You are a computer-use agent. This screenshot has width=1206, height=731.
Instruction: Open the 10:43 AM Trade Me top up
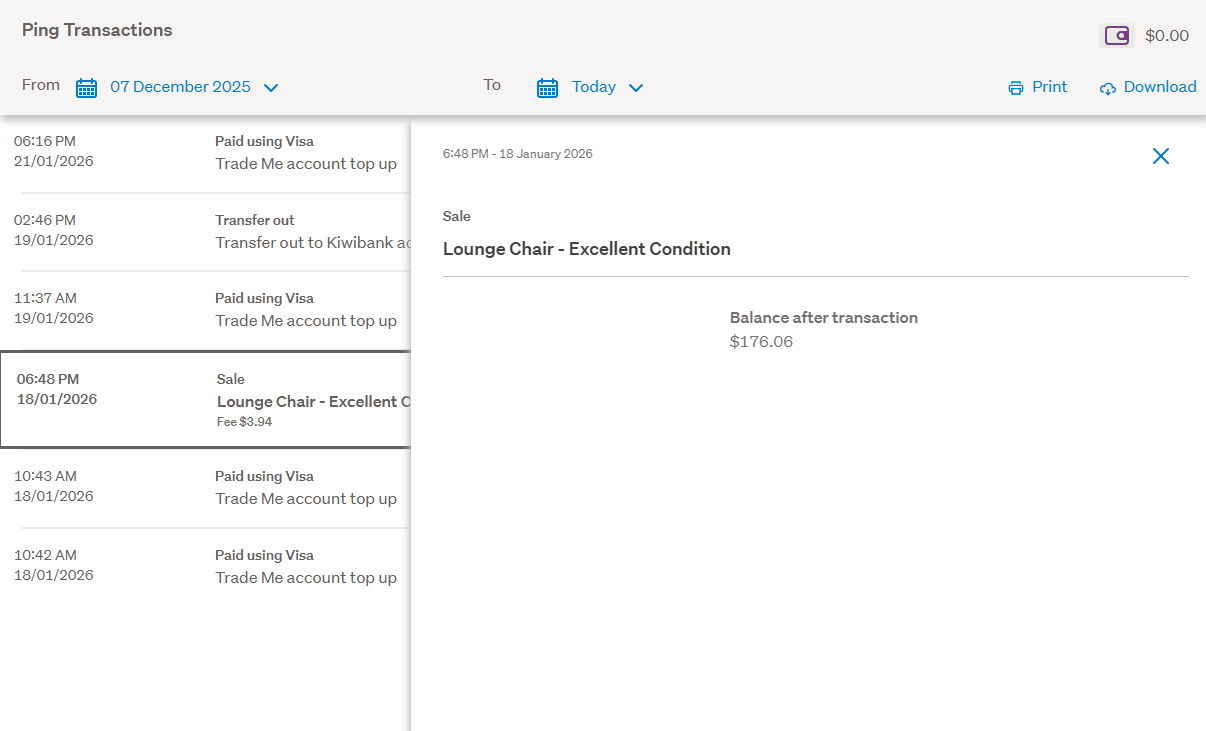(x=205, y=488)
